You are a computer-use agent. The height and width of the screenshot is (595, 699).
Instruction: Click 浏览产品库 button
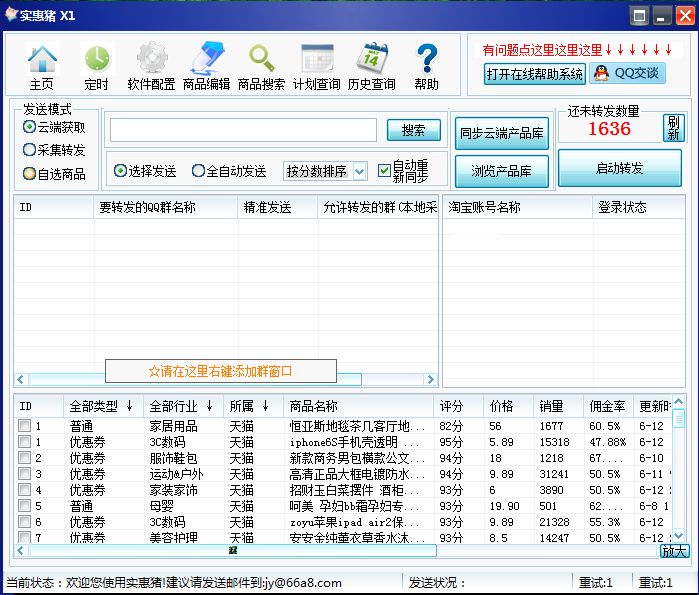[x=502, y=171]
